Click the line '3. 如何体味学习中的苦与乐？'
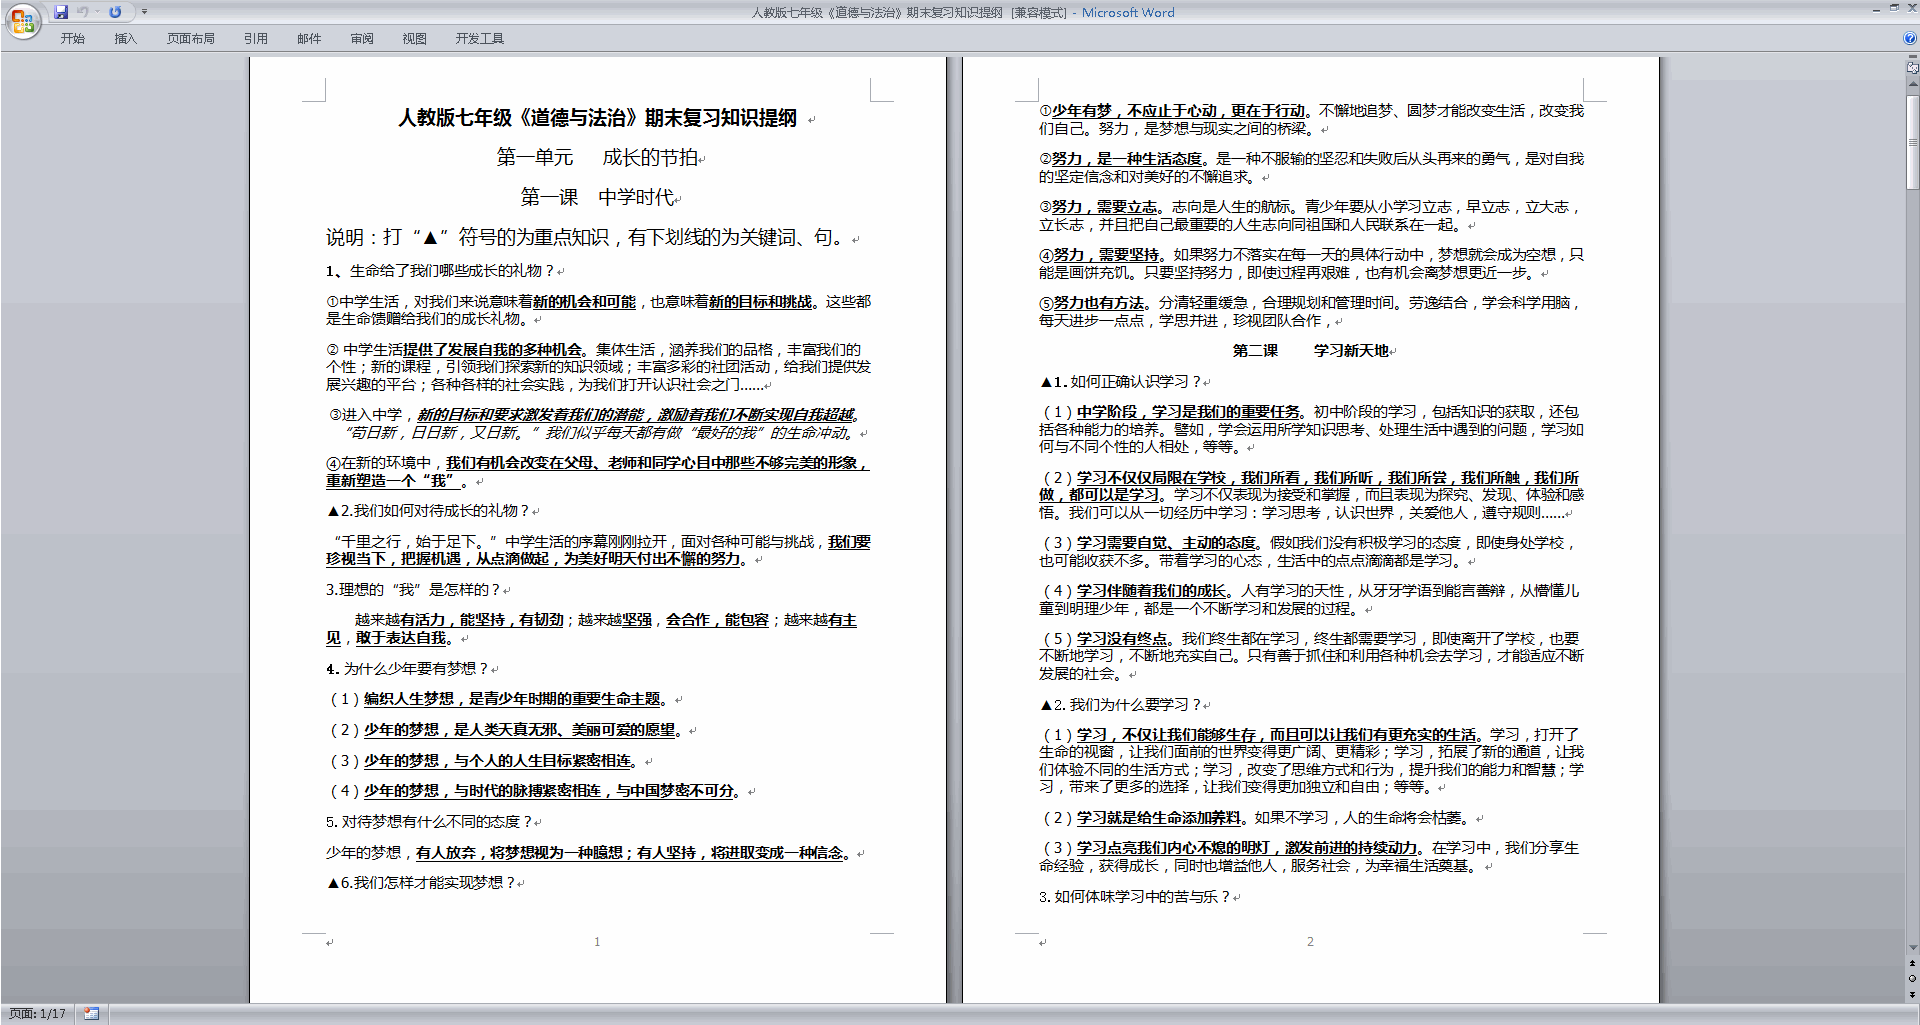Screen dimensions: 1920x1025 point(1134,897)
